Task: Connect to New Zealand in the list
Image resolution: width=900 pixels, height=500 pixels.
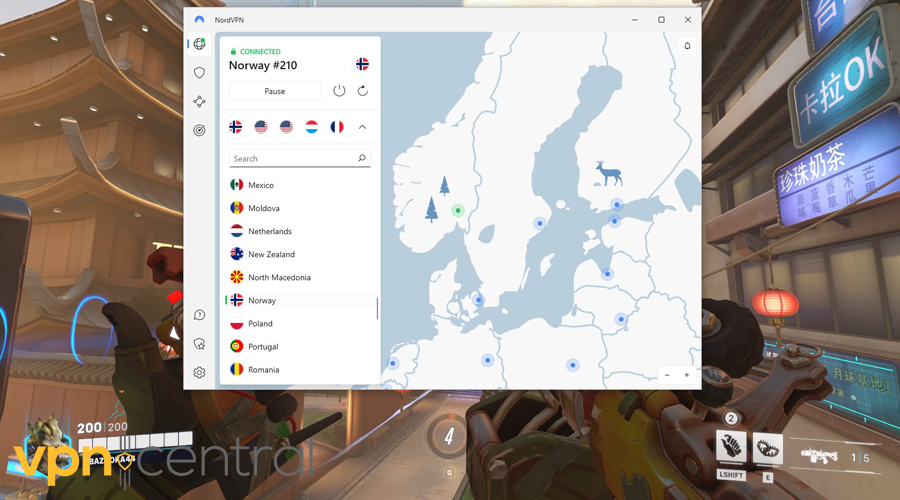Action: click(300, 254)
